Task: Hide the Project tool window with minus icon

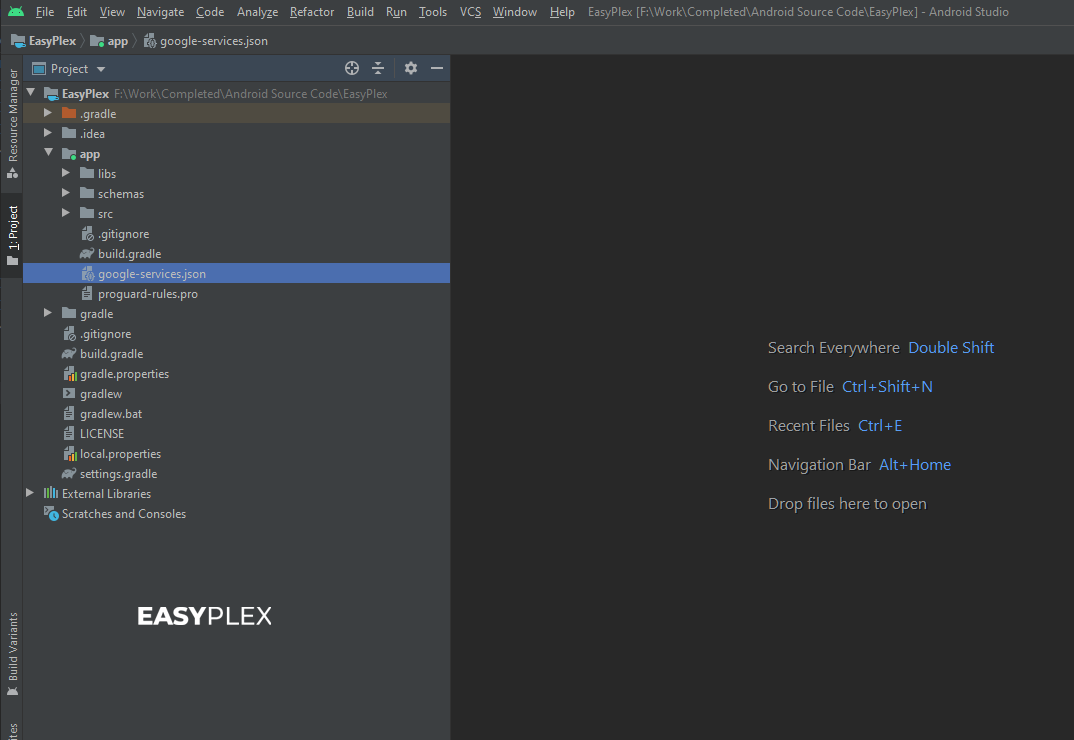Action: 437,68
